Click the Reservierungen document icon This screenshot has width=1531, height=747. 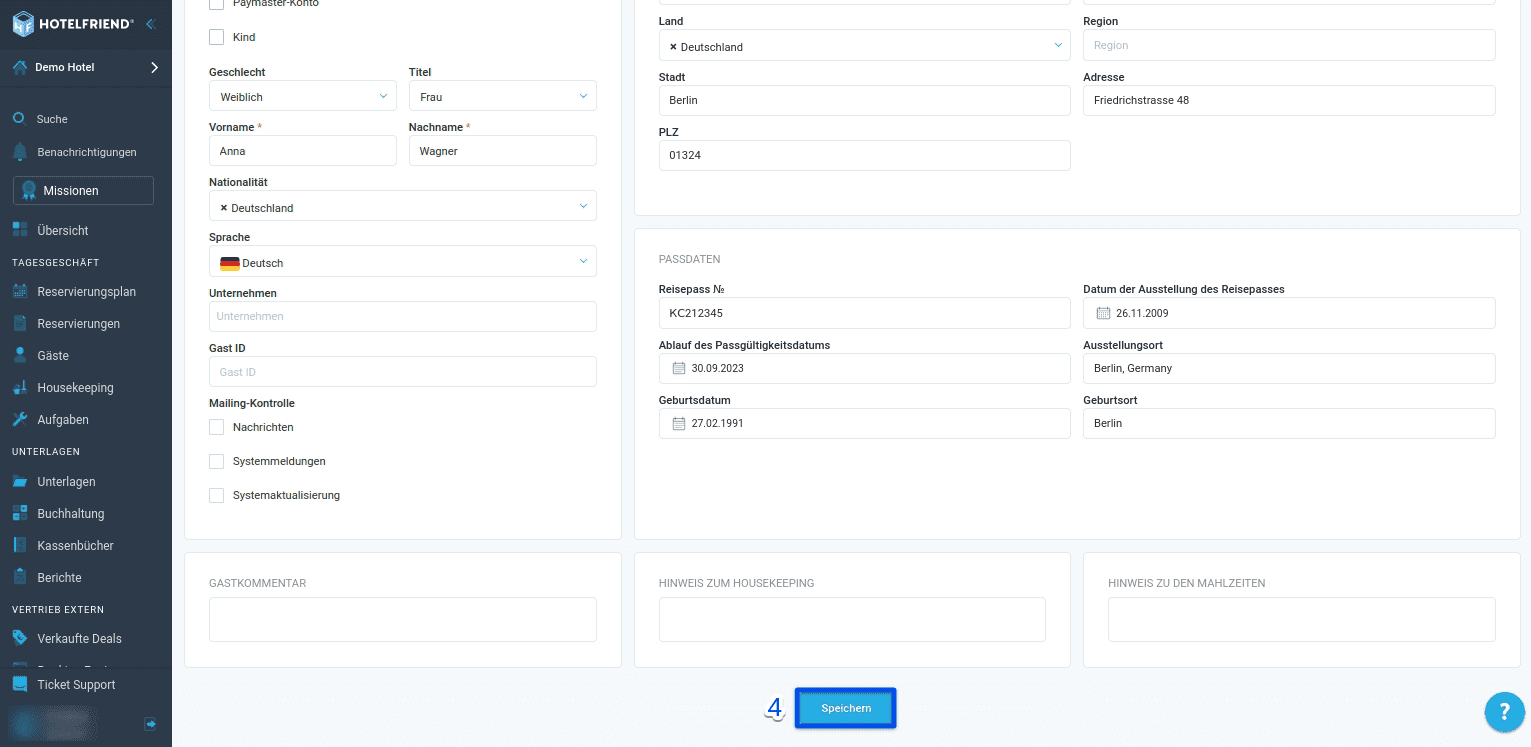20,324
